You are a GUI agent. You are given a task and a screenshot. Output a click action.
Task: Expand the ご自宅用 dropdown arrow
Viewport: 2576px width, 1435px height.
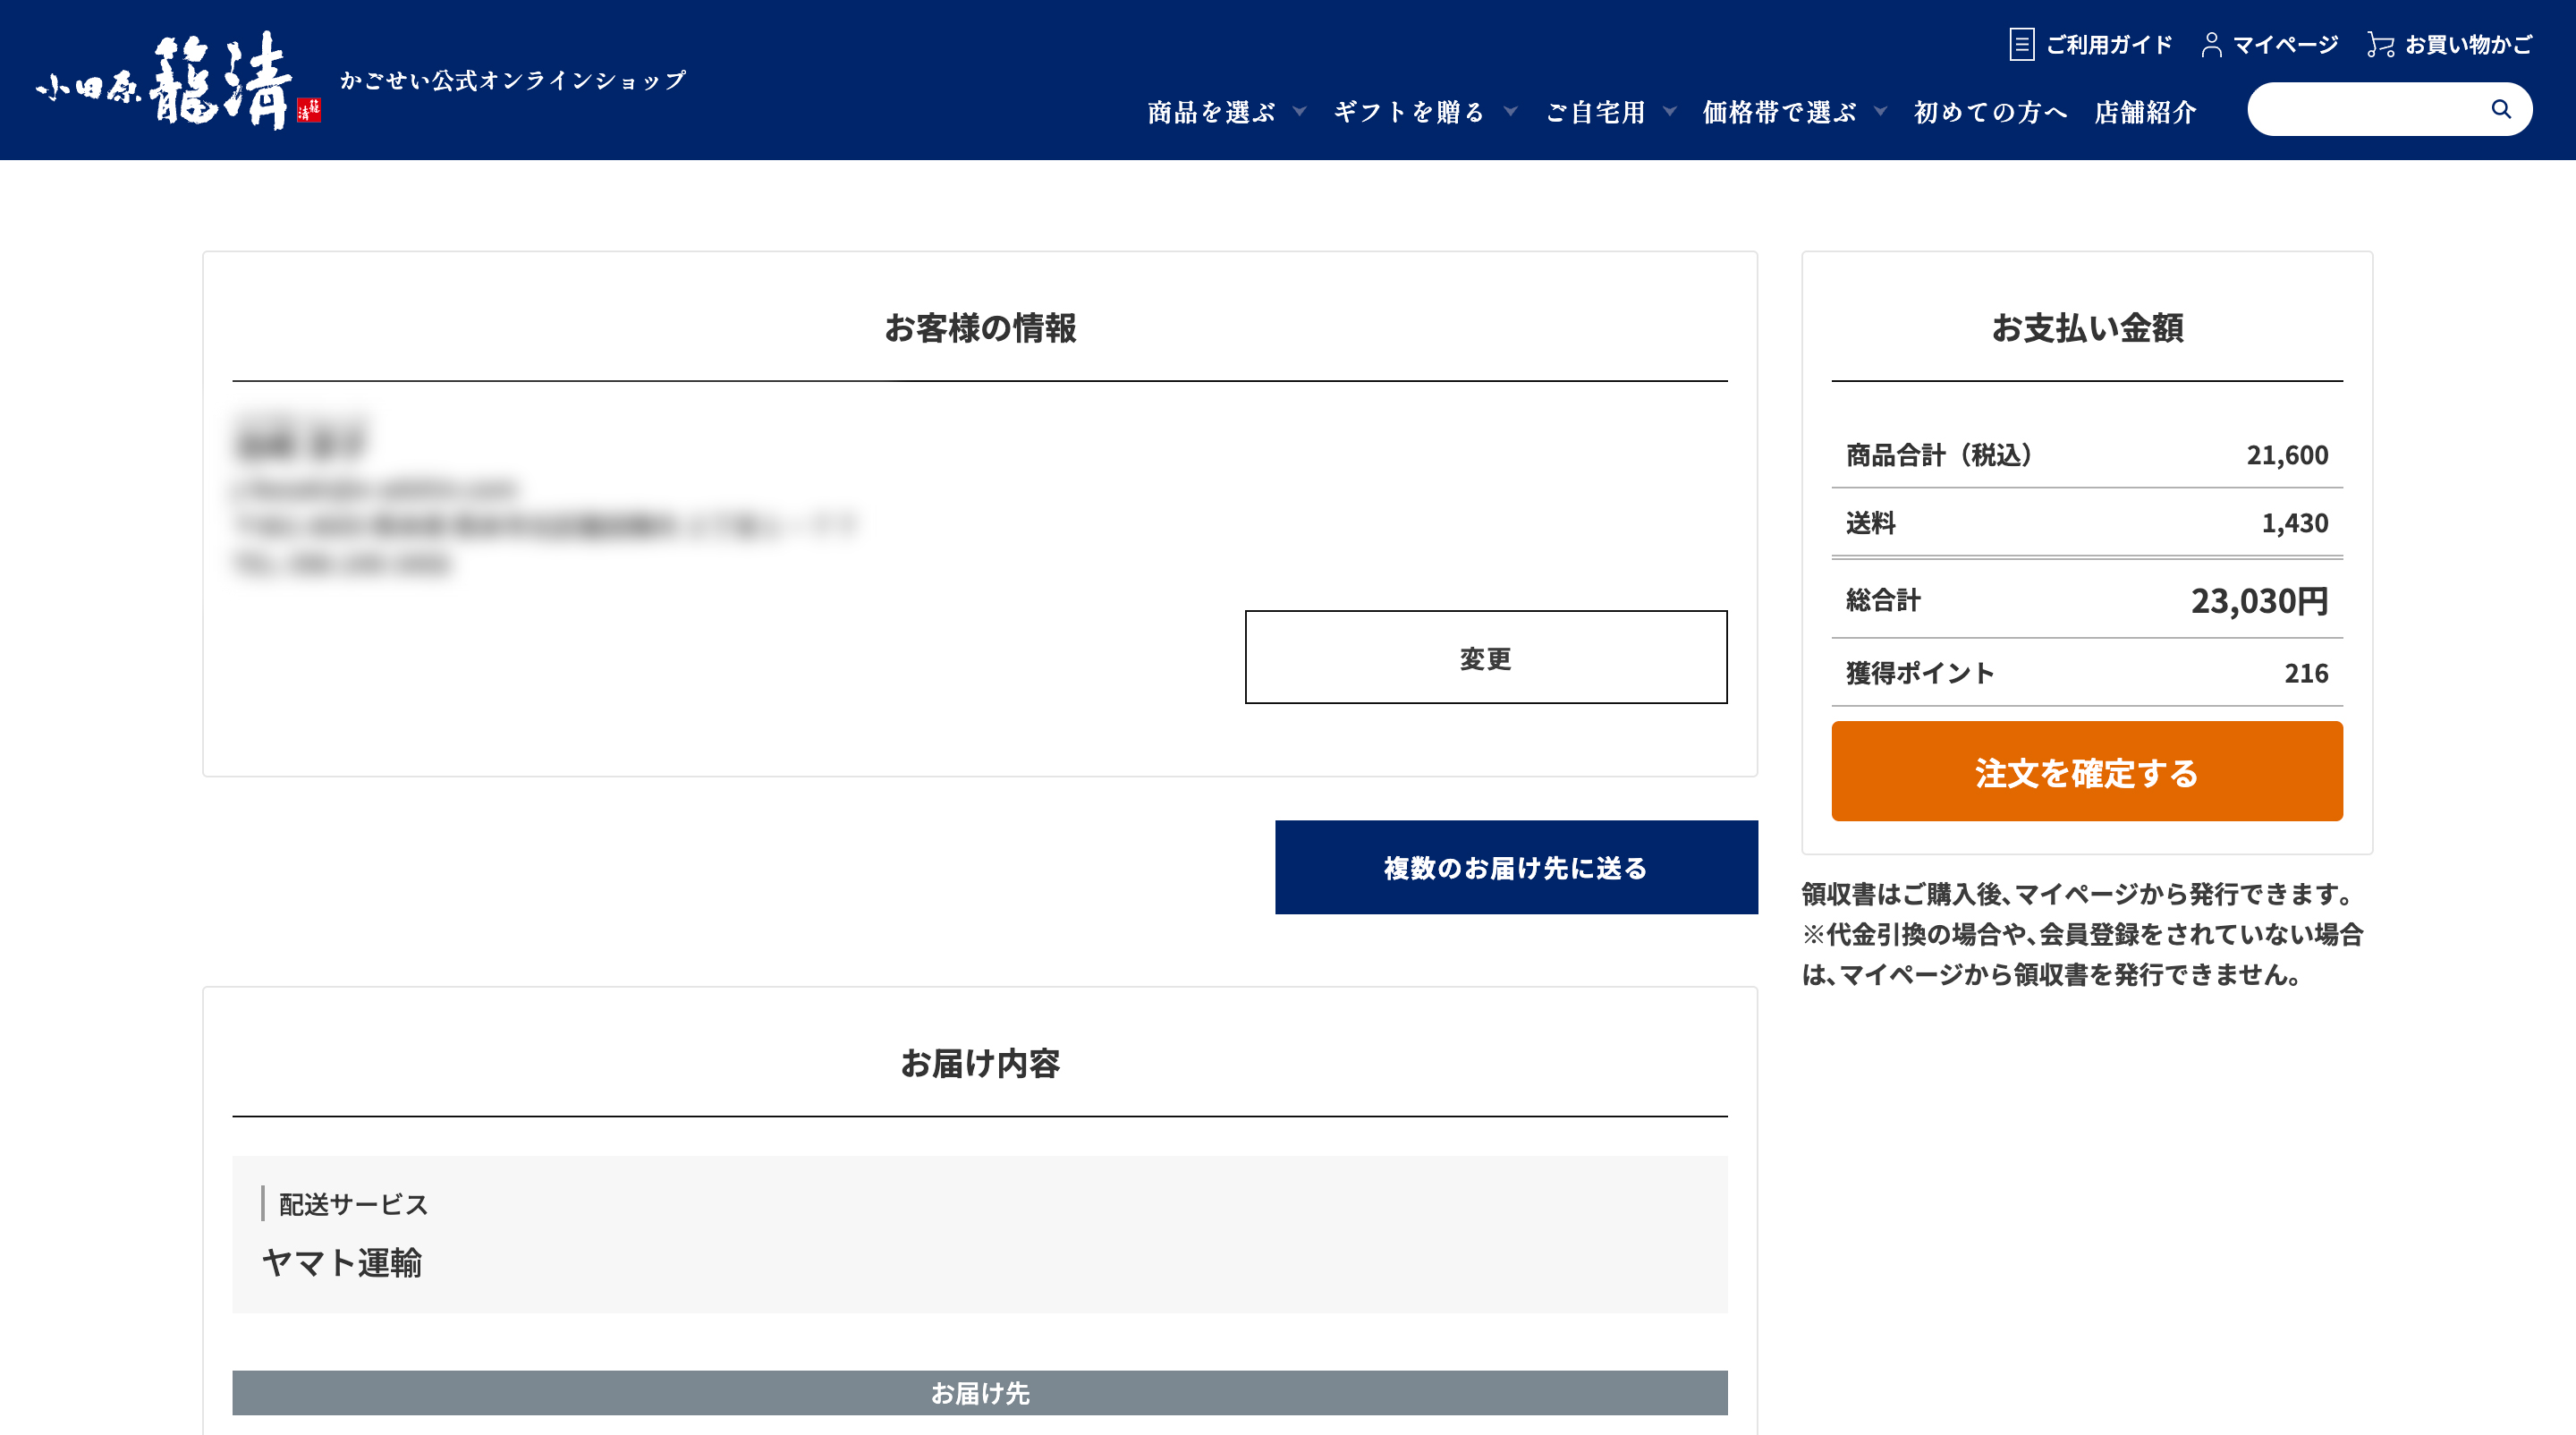click(1669, 111)
